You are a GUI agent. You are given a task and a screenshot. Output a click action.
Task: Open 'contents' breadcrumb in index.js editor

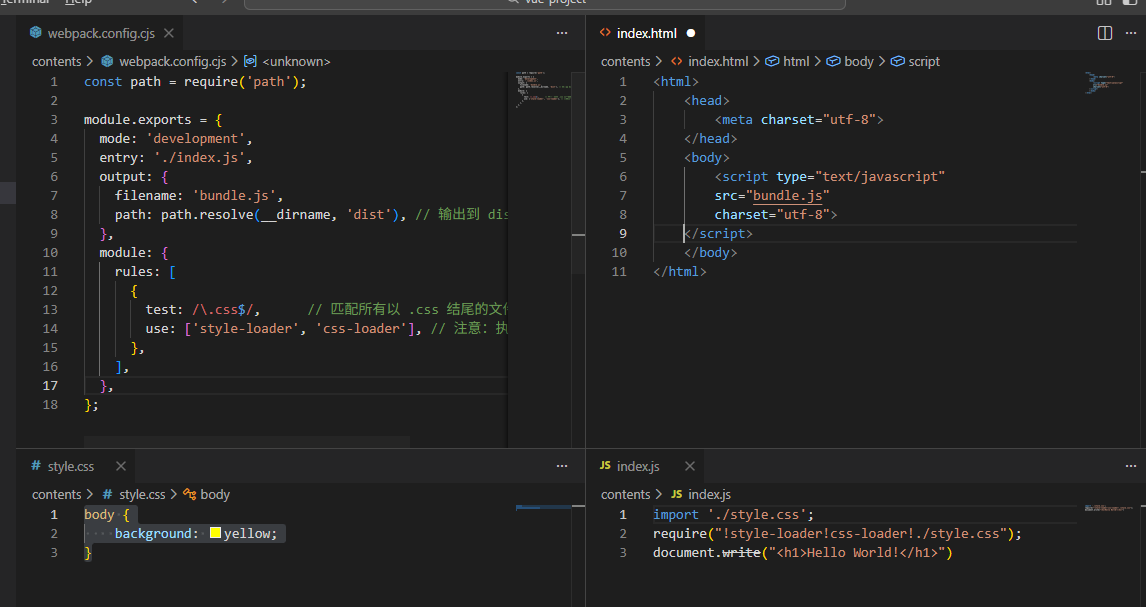click(x=626, y=495)
